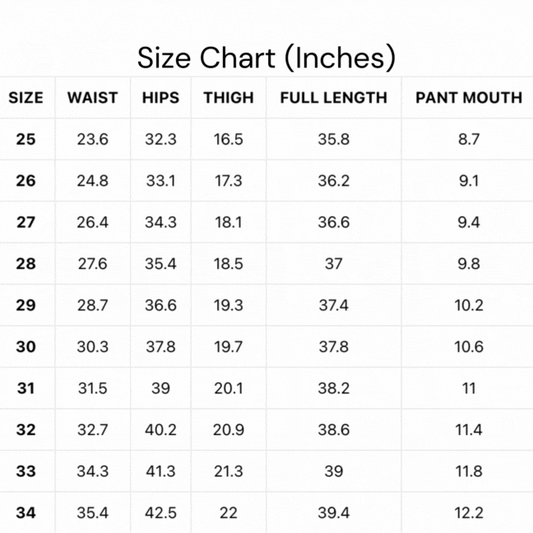The height and width of the screenshot is (533, 533).
Task: Click size 31 row label
Action: click(x=26, y=388)
